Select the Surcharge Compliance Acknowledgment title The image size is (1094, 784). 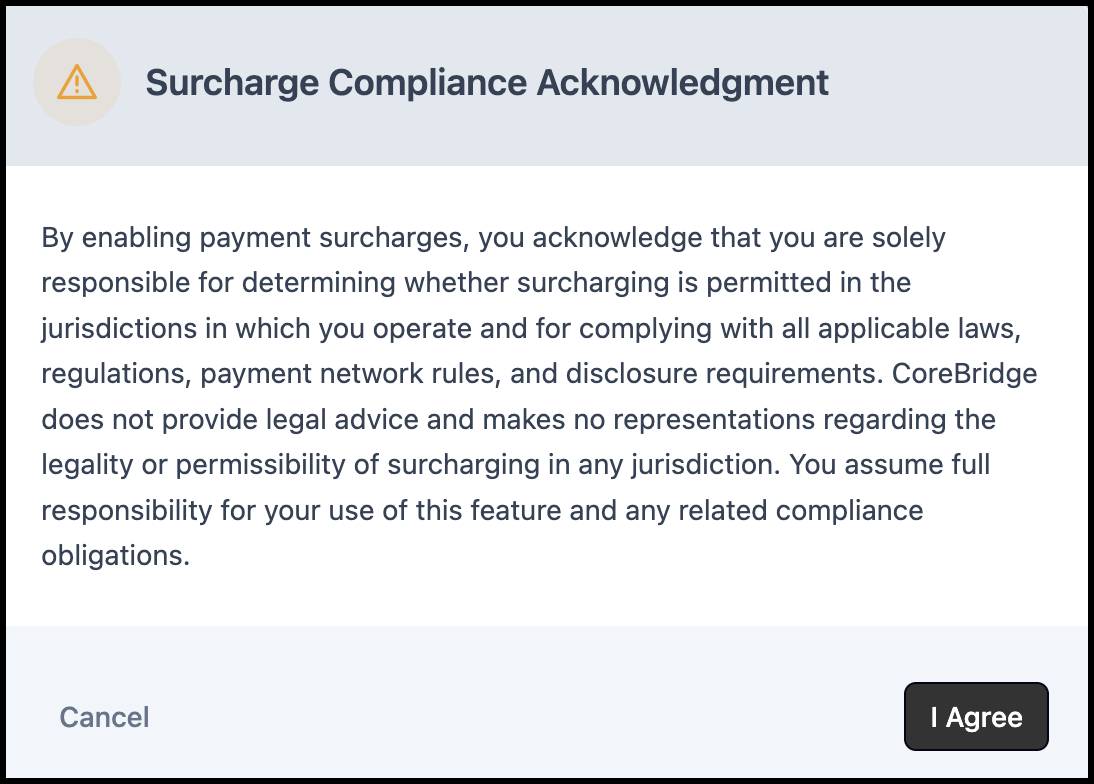coord(486,83)
